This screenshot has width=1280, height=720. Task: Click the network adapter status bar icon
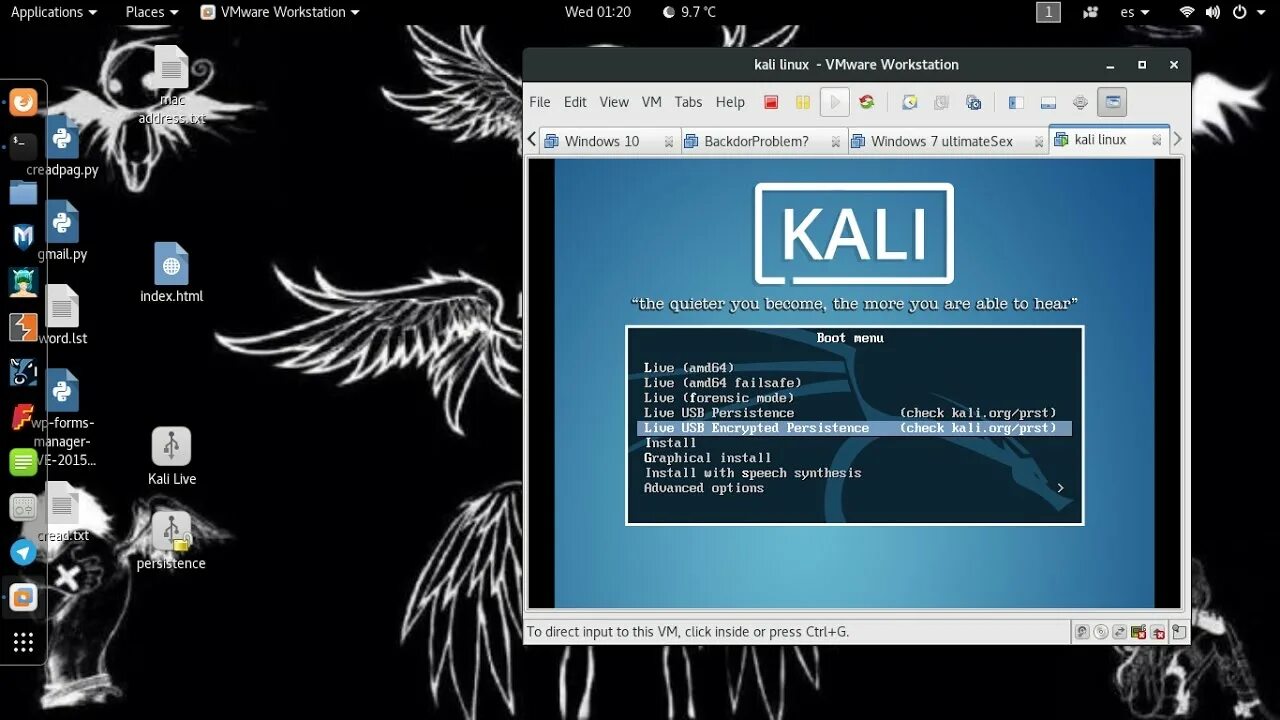[x=1120, y=632]
